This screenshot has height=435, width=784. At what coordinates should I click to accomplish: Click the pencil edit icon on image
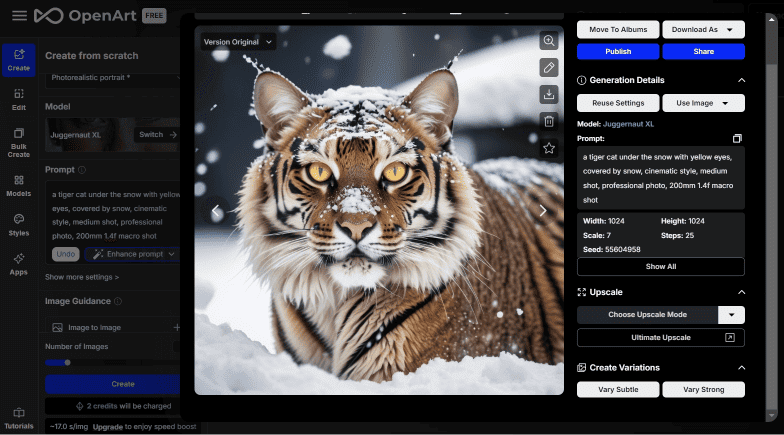[549, 68]
